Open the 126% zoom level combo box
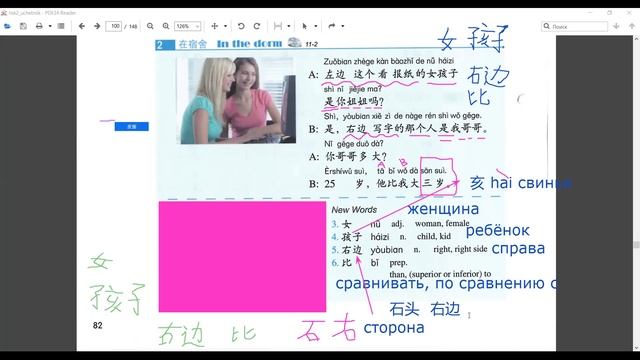Image resolution: width=640 pixels, height=360 pixels. click(x=187, y=26)
